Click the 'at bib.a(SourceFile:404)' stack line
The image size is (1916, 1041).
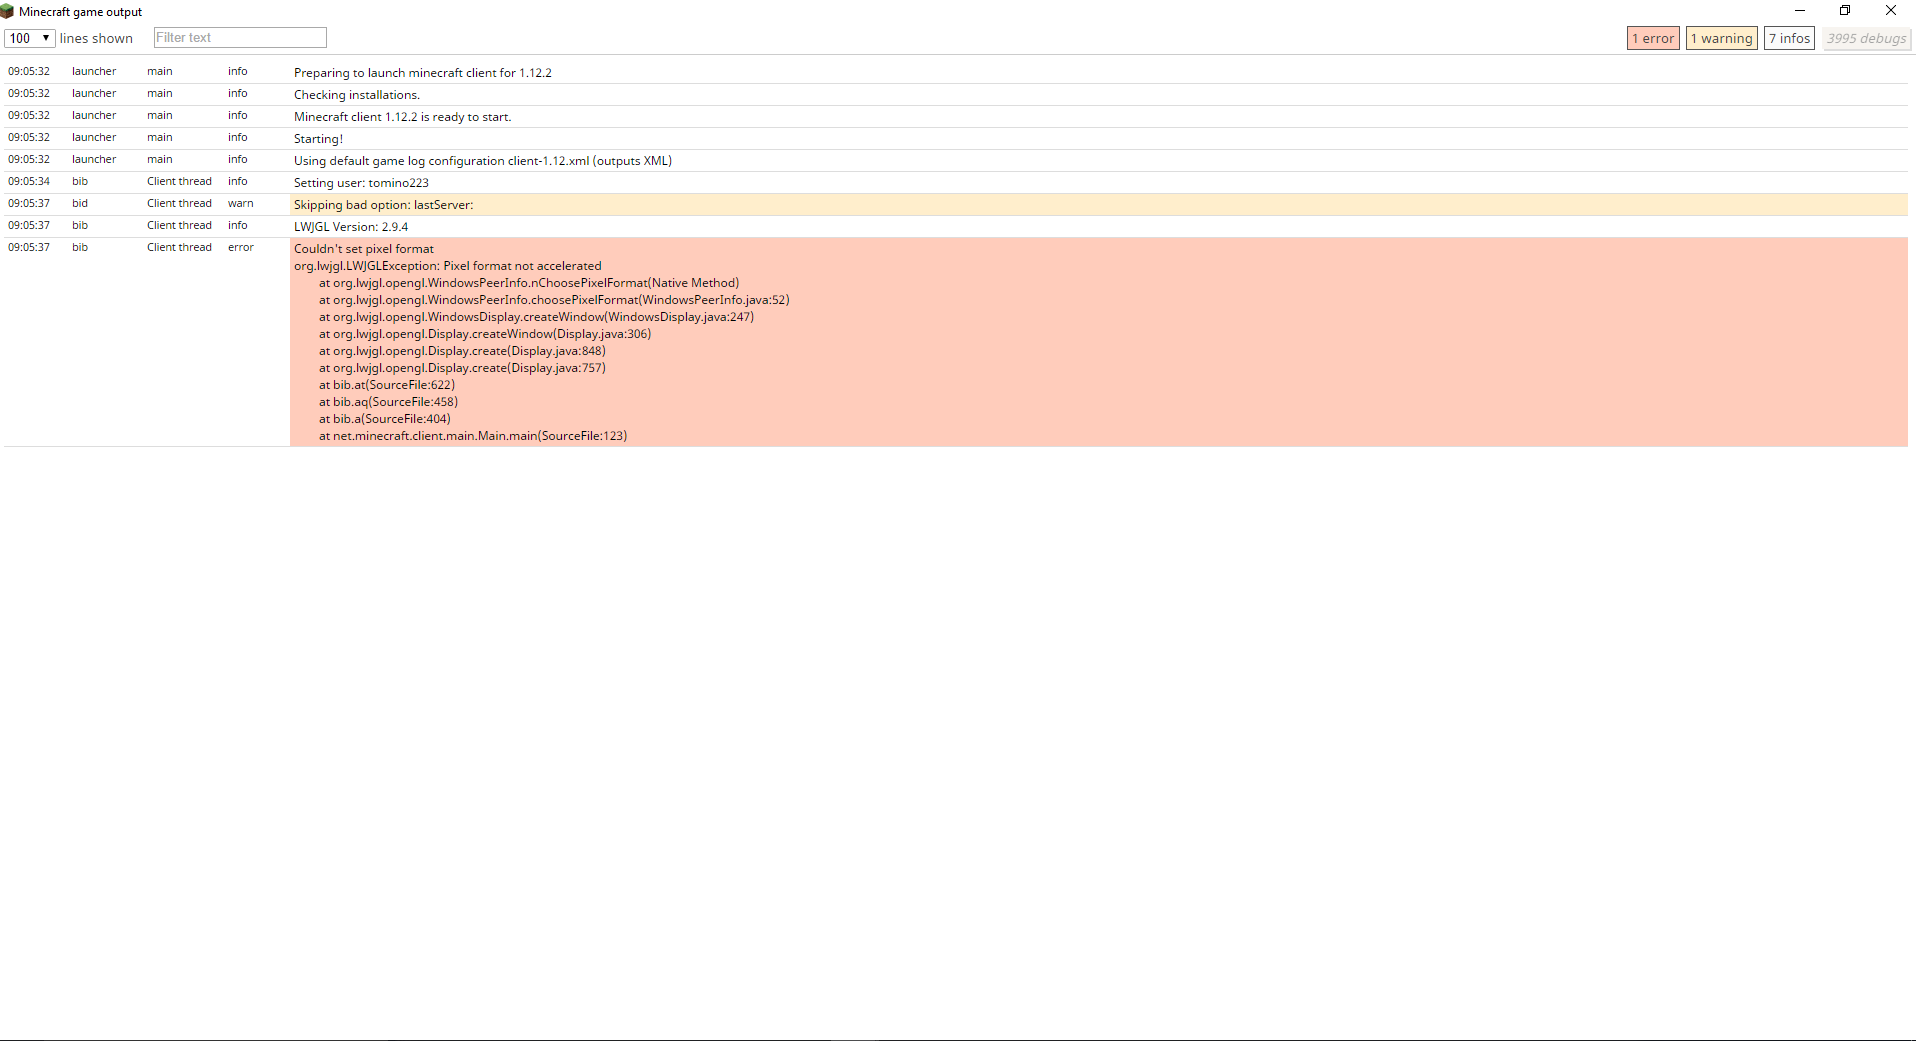coord(385,419)
